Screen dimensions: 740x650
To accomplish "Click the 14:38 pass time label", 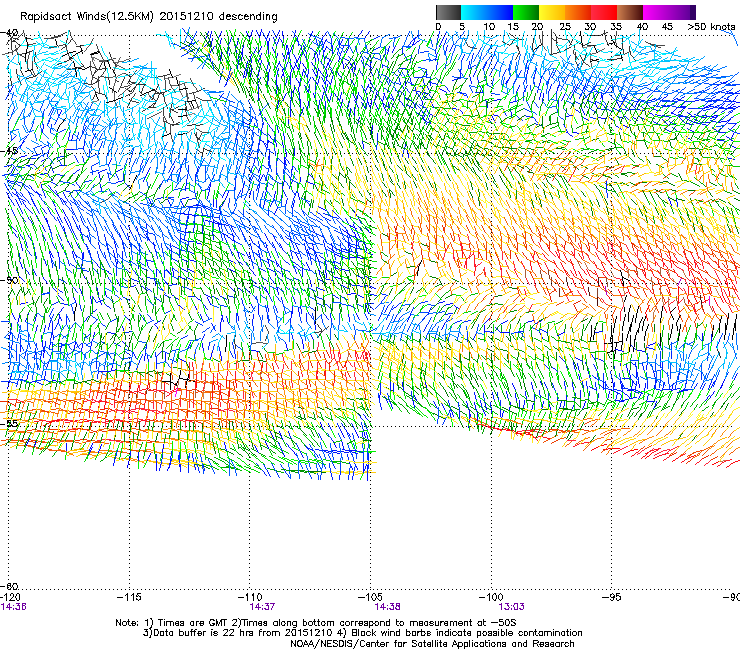I will tap(387, 607).
